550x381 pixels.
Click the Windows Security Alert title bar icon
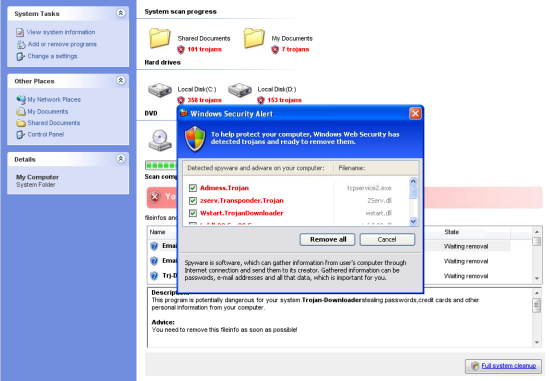[184, 113]
